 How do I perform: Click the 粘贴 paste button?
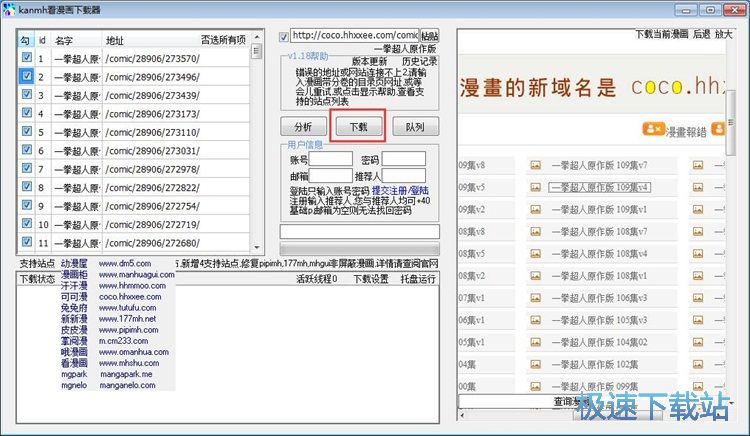tap(430, 36)
